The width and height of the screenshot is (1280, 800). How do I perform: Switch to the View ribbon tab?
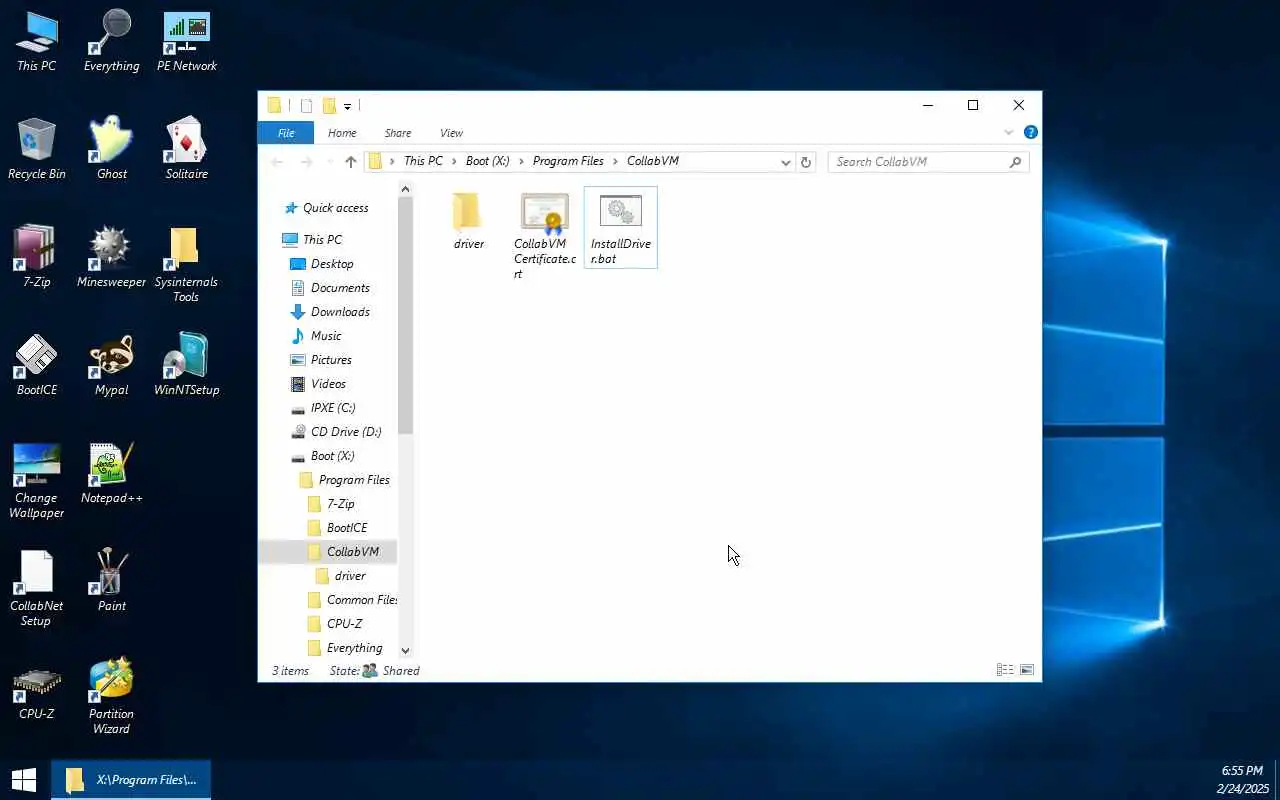(452, 133)
